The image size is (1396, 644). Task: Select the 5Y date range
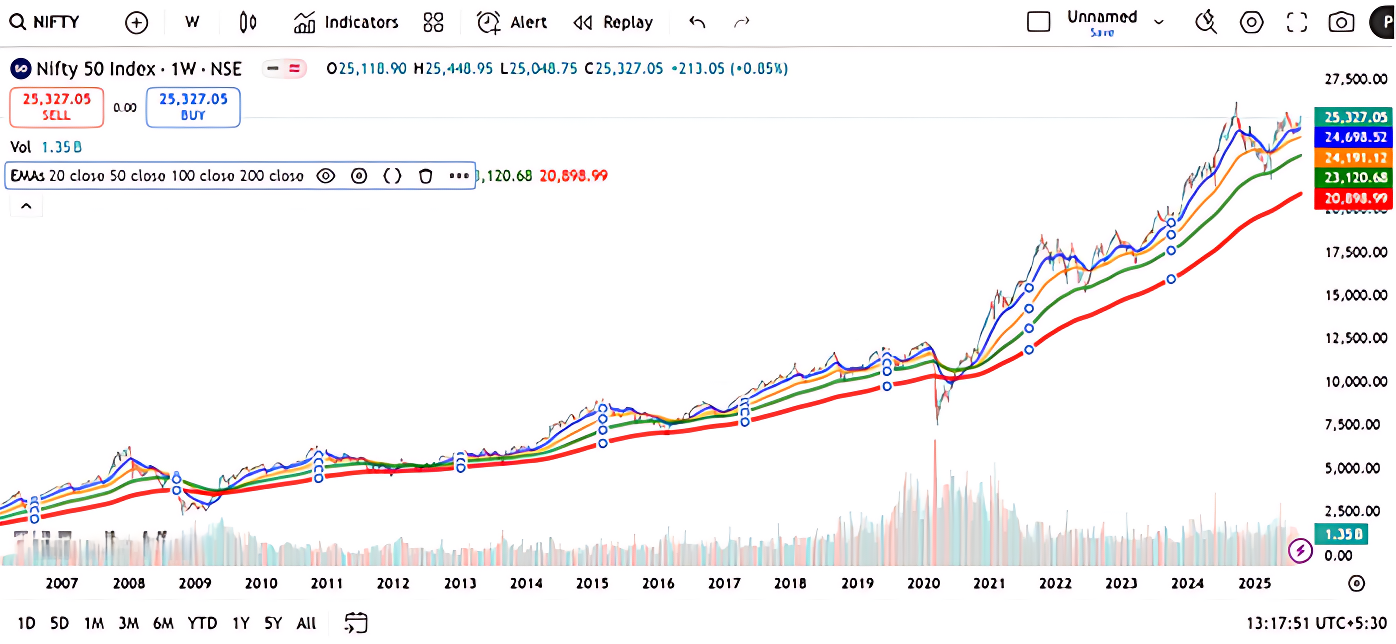point(273,623)
